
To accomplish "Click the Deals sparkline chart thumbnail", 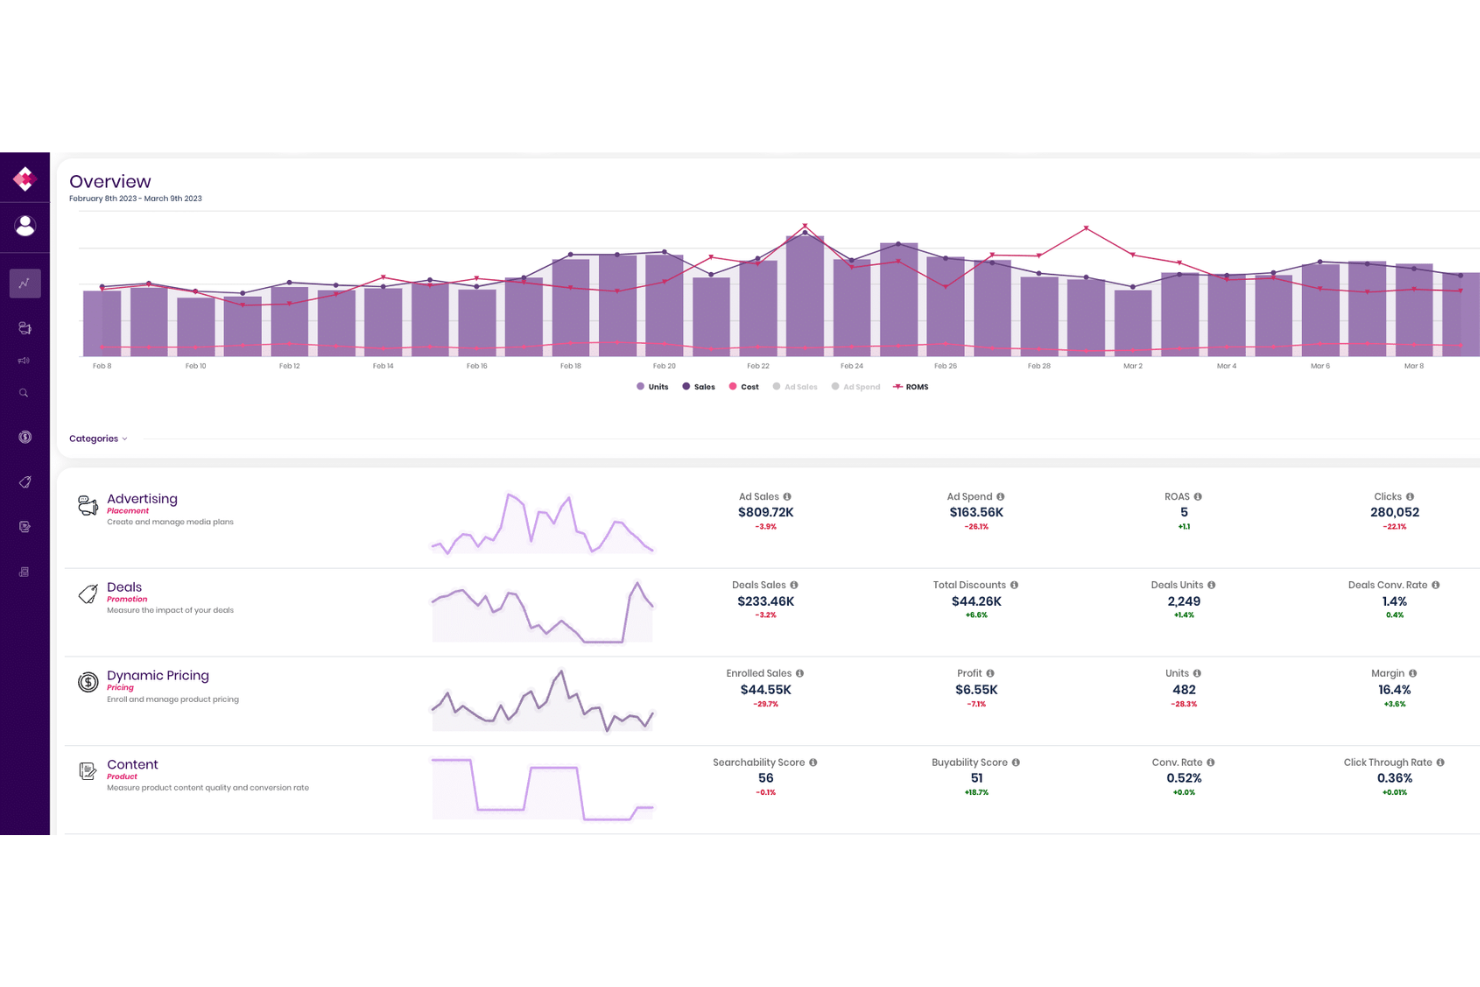I will coord(541,610).
